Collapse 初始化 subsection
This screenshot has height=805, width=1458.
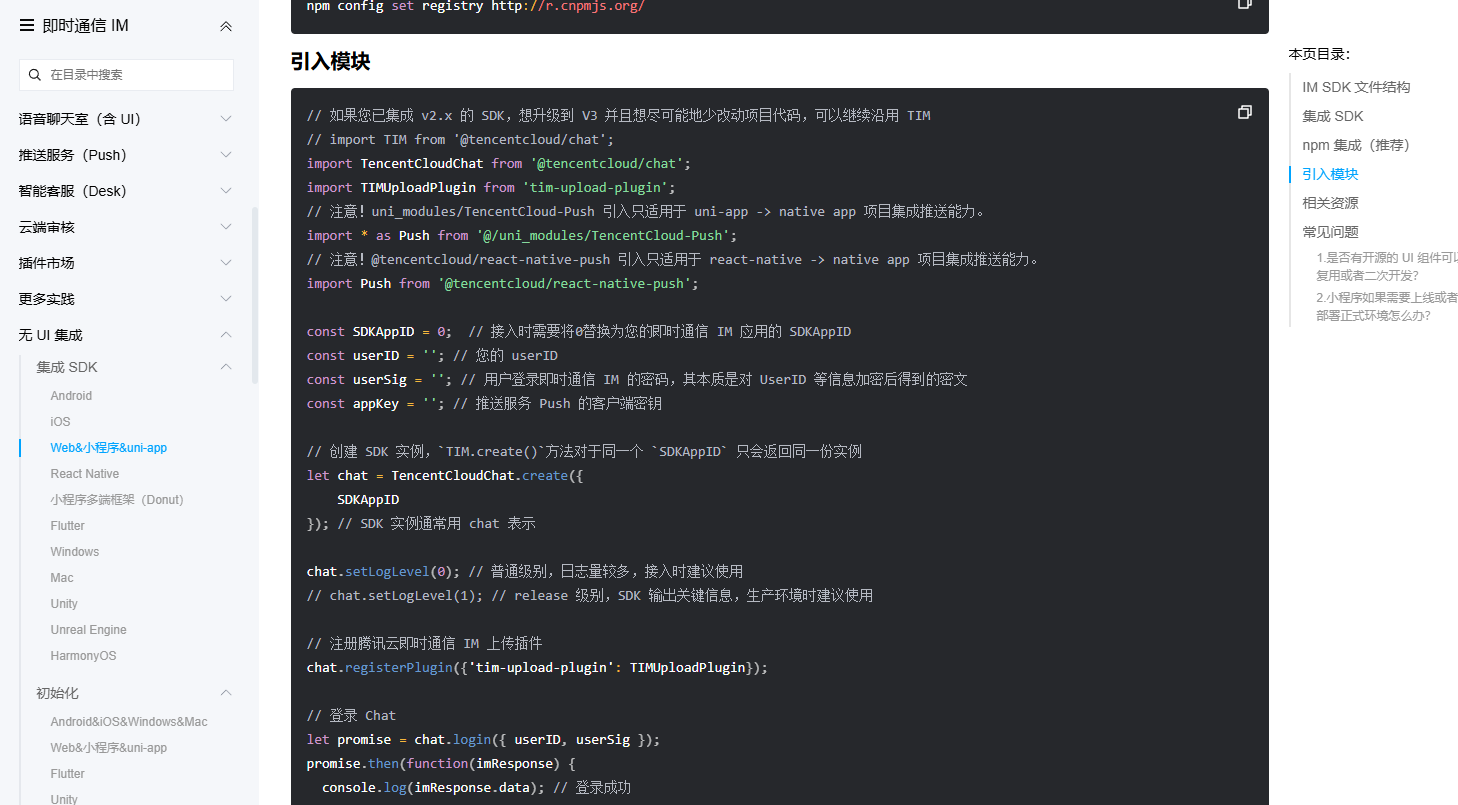click(x=134, y=693)
